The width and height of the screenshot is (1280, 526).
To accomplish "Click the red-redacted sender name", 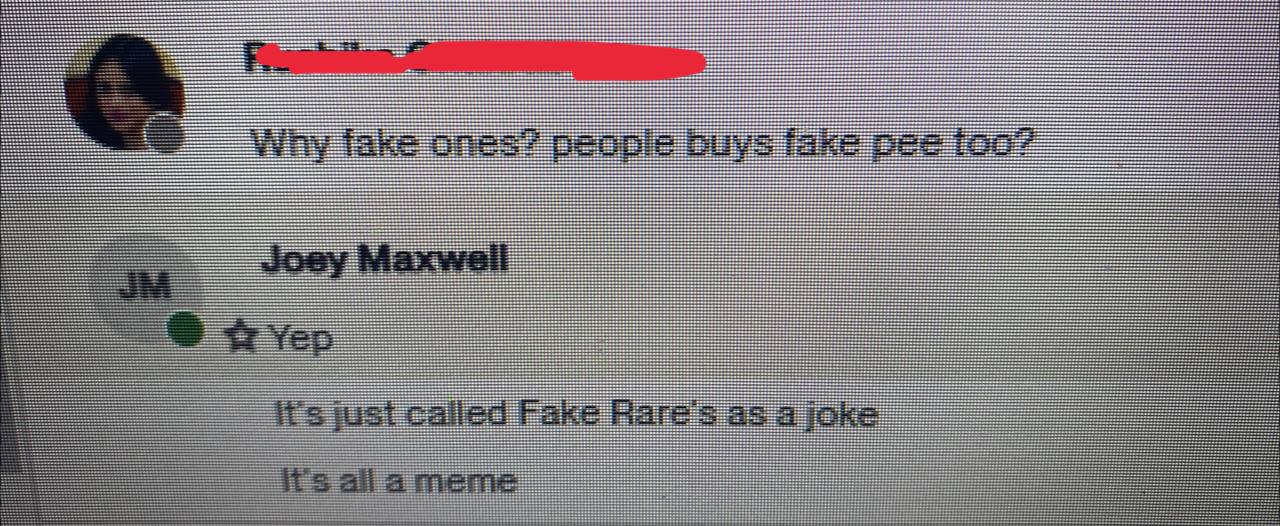I will [475, 61].
